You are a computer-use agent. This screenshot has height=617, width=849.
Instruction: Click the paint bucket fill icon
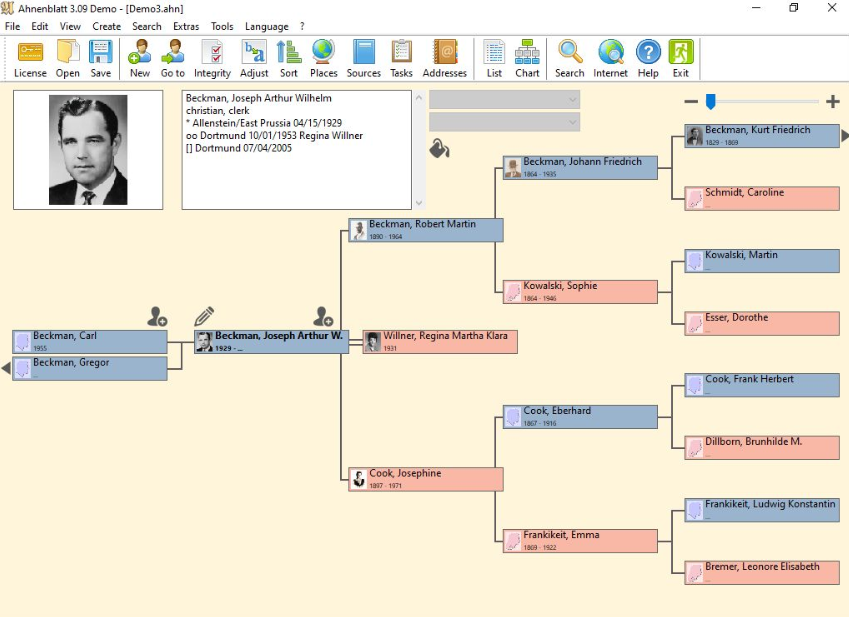click(439, 149)
